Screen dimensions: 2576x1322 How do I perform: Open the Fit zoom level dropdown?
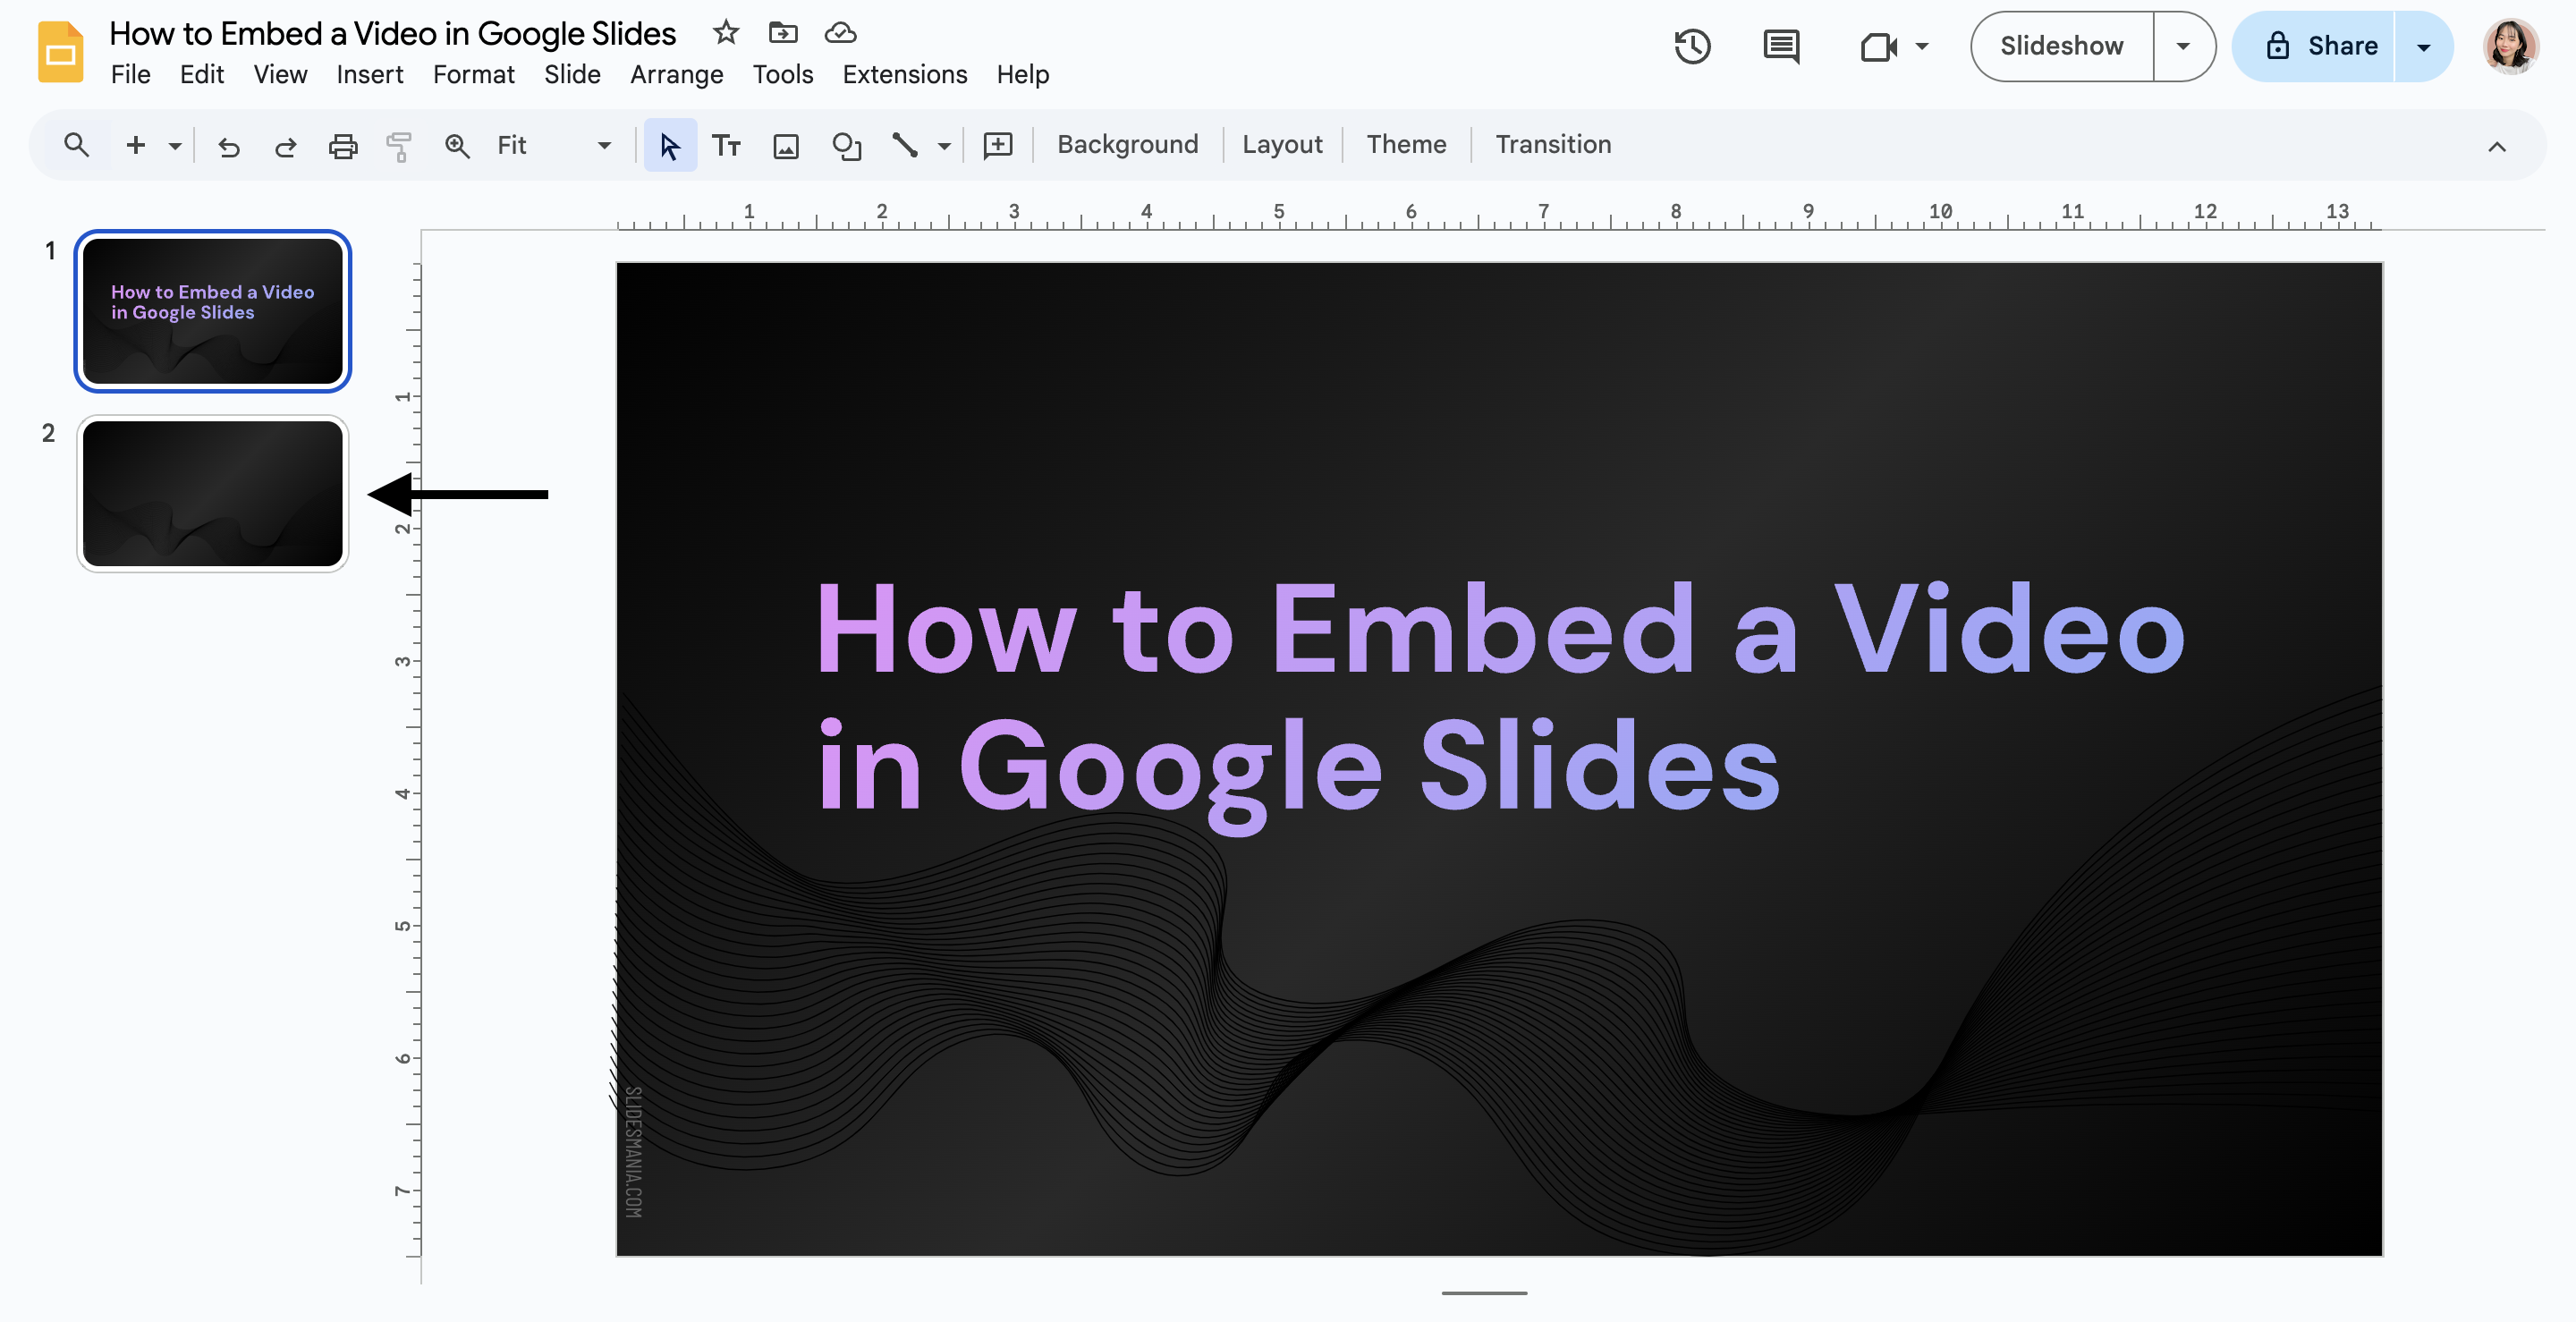pyautogui.click(x=554, y=145)
